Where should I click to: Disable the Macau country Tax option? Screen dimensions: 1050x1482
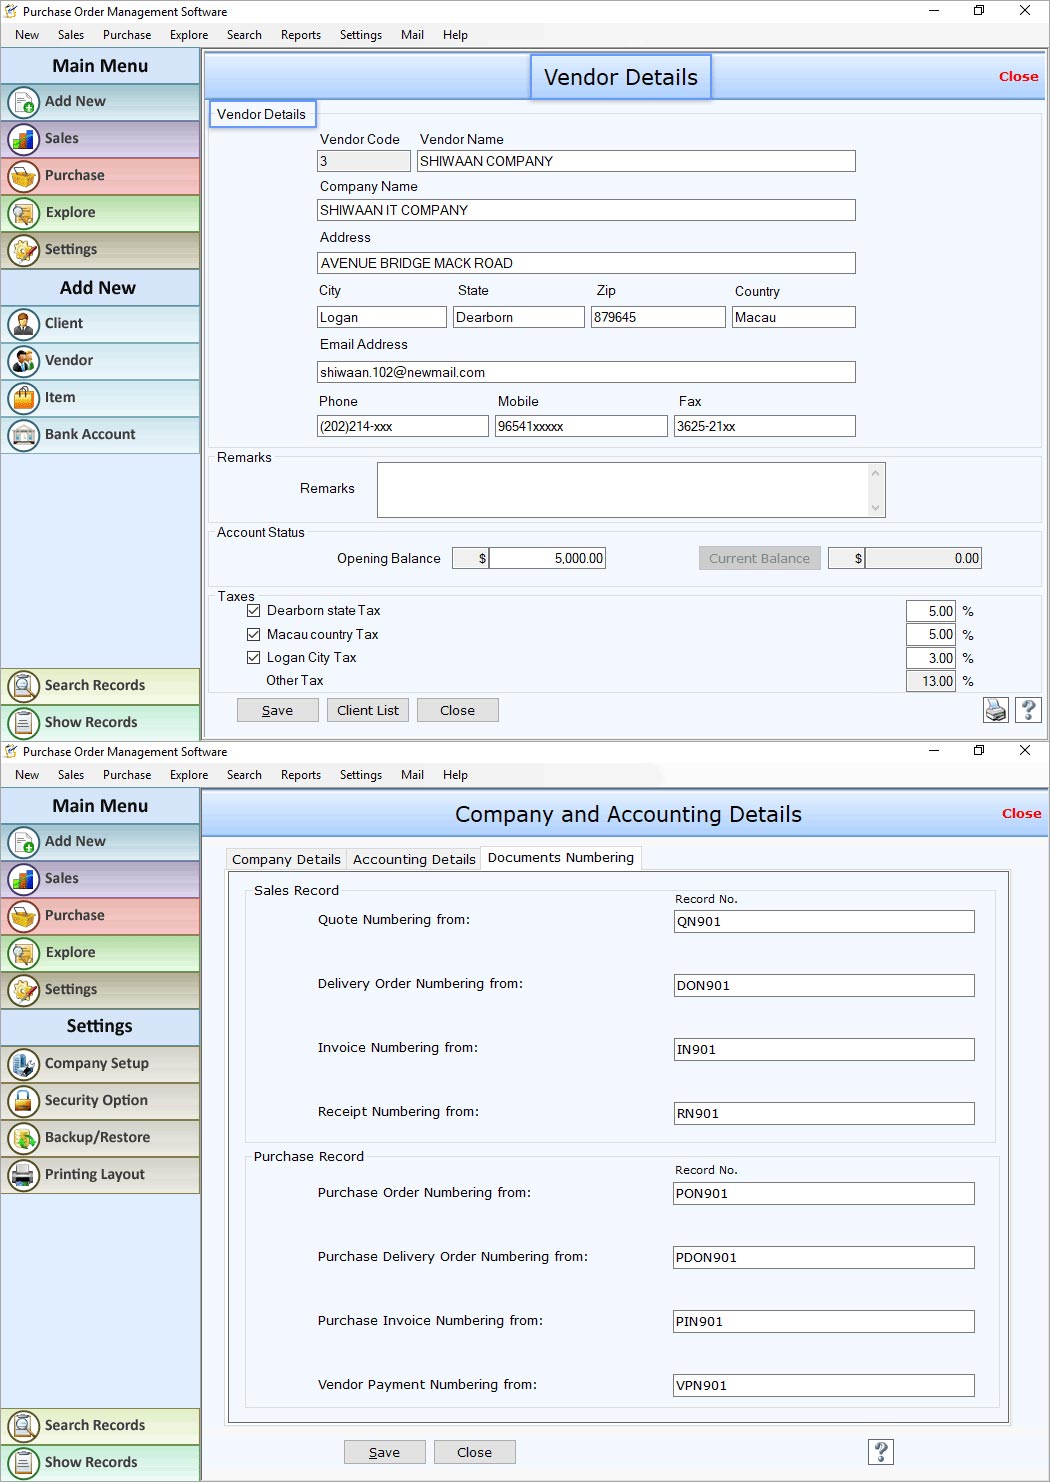pyautogui.click(x=254, y=633)
